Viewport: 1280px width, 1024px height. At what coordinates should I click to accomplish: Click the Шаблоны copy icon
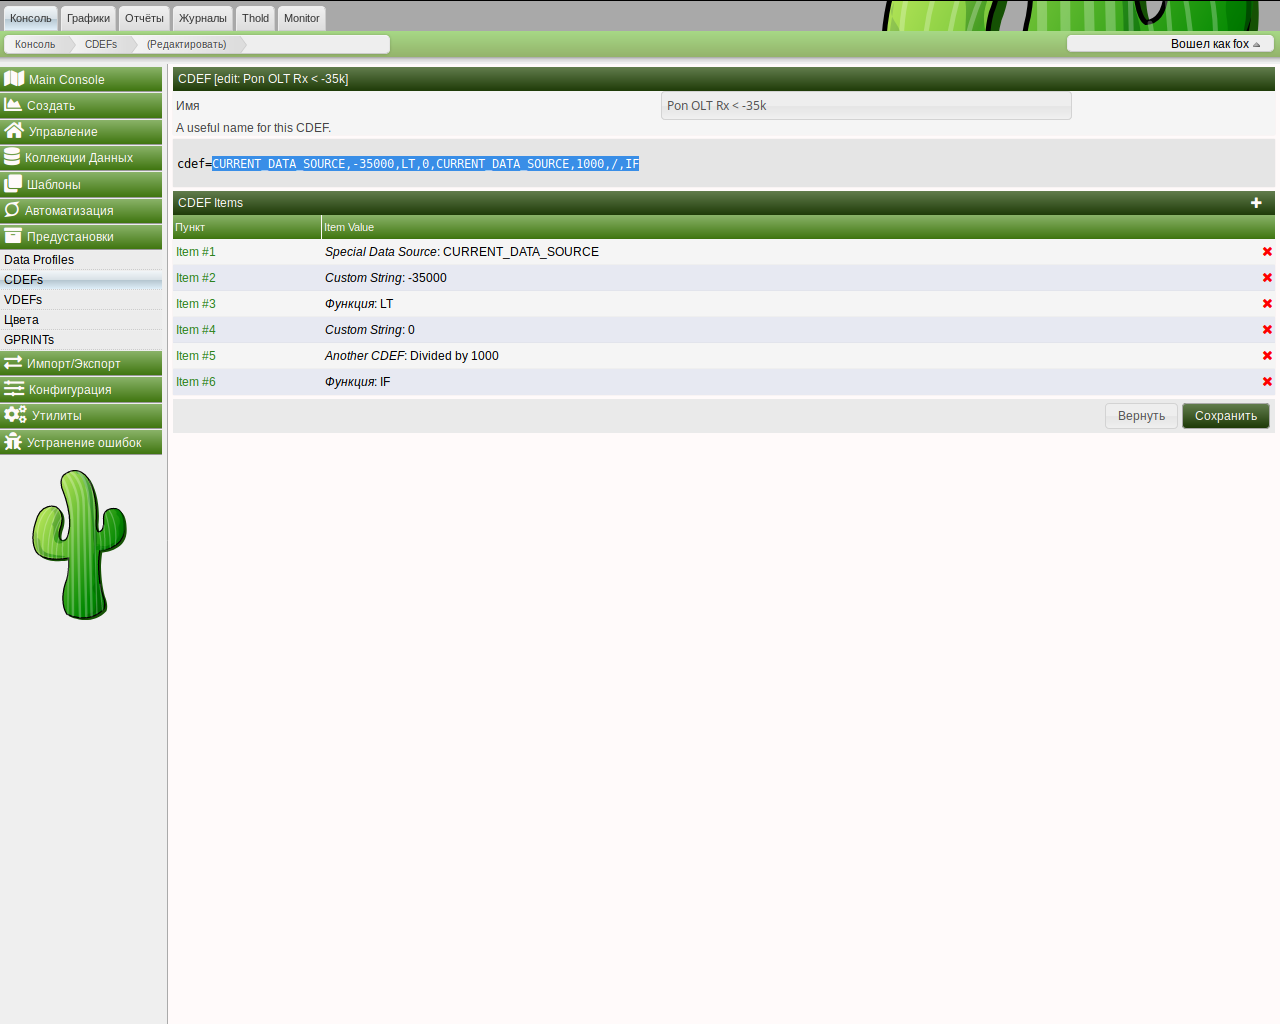tap(13, 183)
